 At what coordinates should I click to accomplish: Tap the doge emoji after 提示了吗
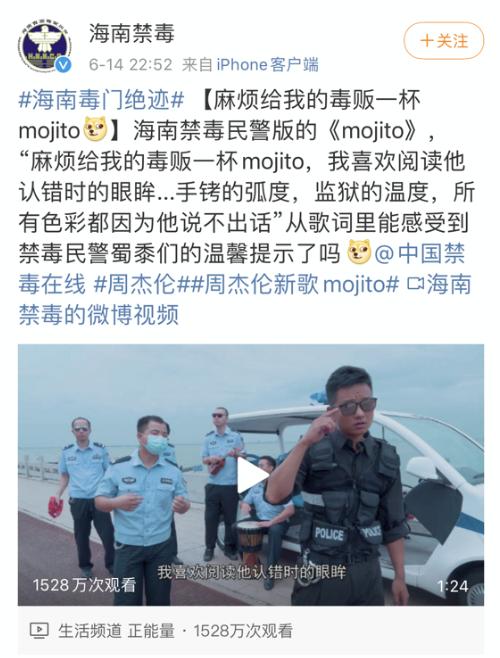[x=359, y=253]
